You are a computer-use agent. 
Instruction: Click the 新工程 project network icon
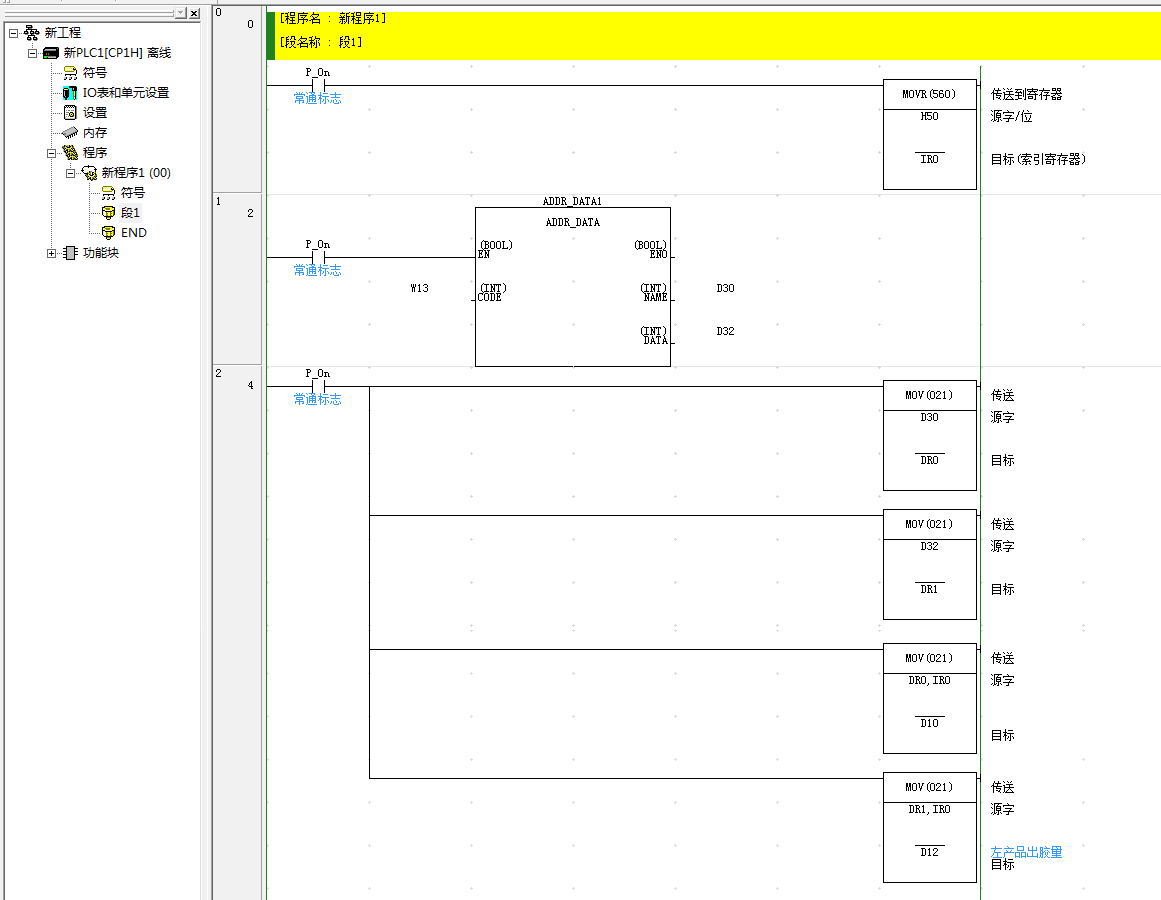pyautogui.click(x=32, y=33)
